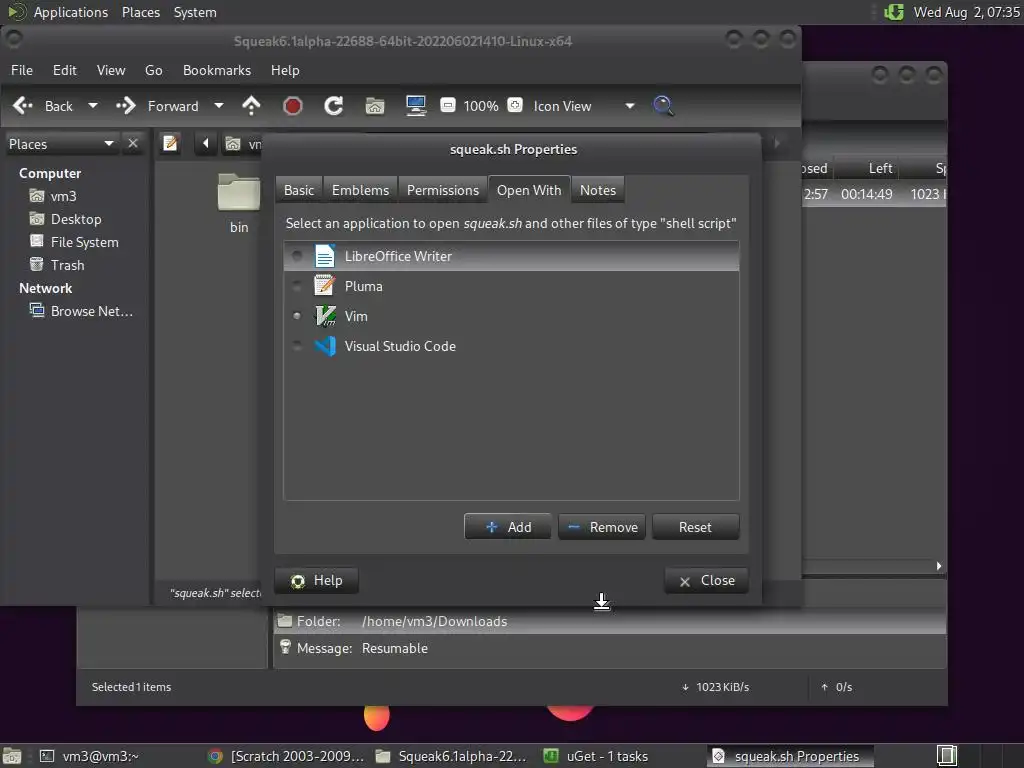This screenshot has height=768, width=1024.
Task: Open File System in sidebar
Action: tap(84, 242)
